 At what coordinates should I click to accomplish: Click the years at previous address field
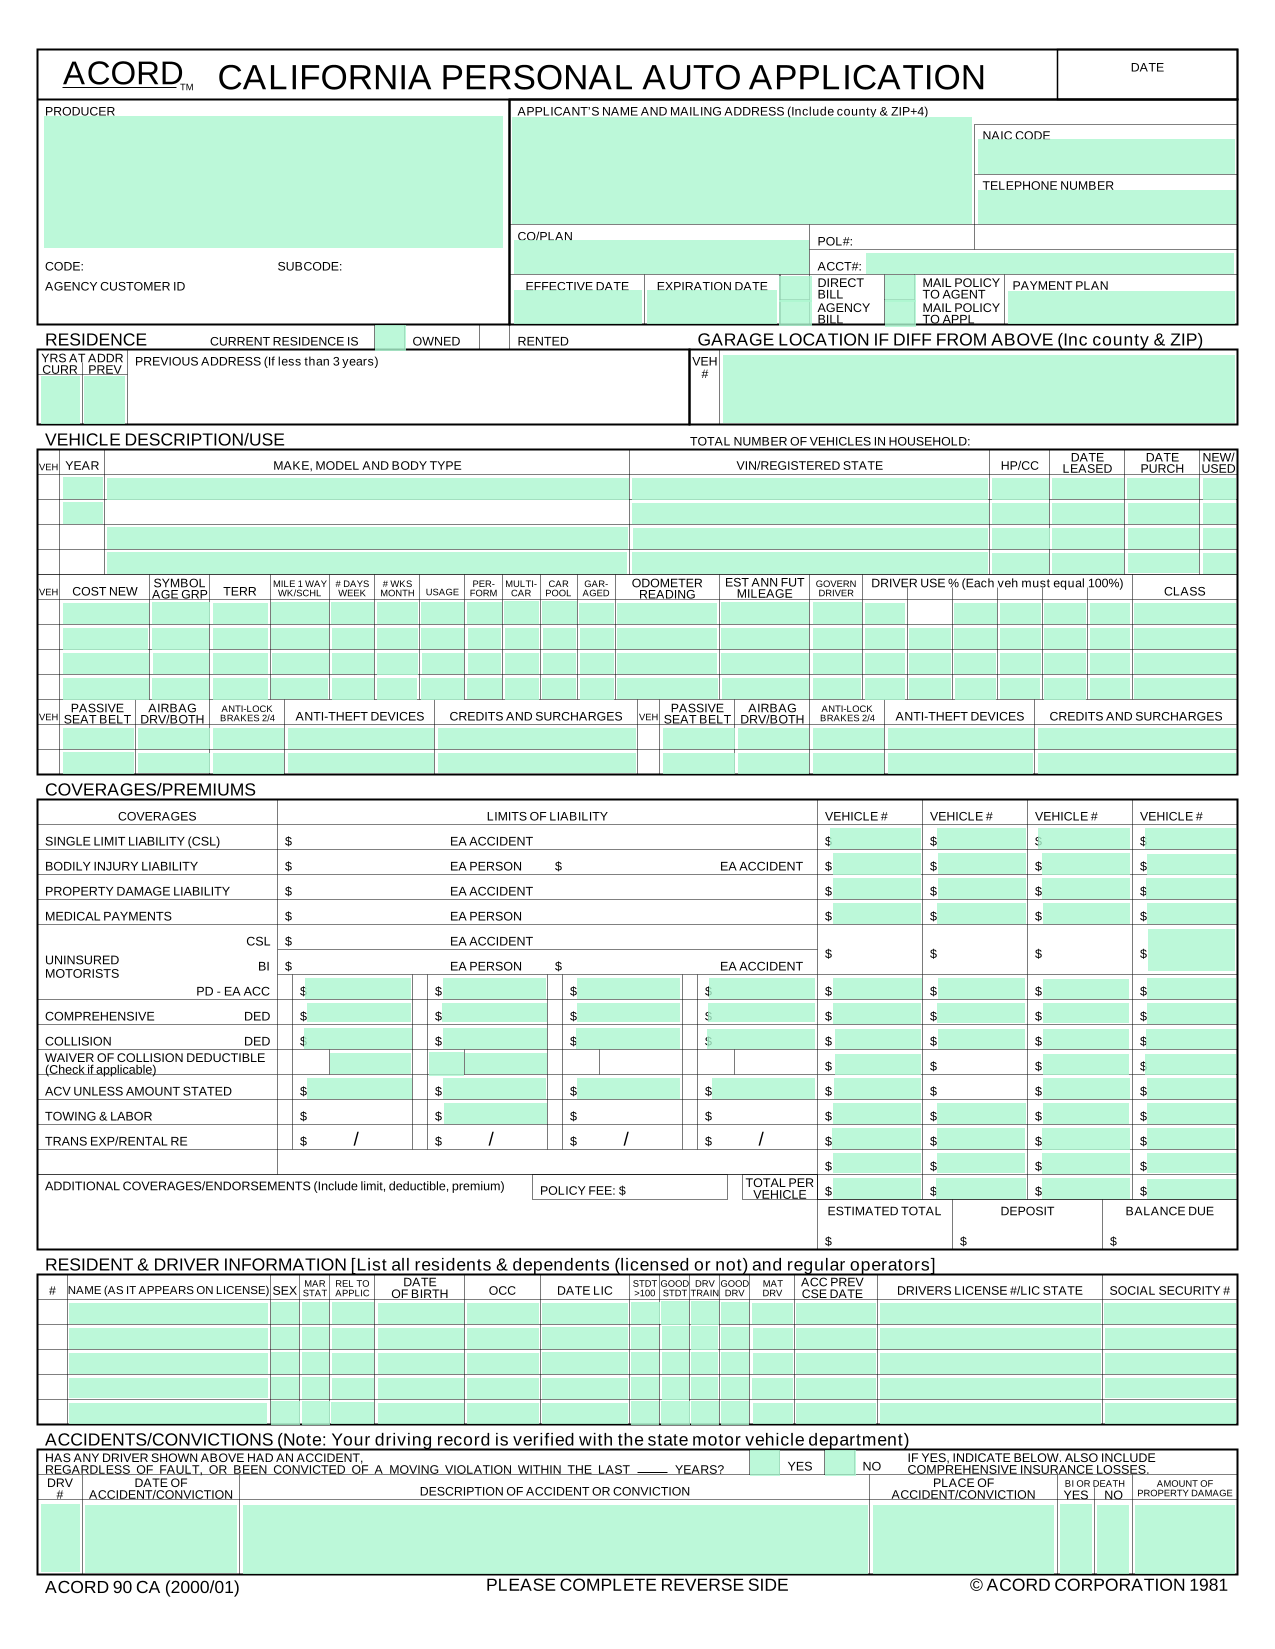[x=104, y=399]
